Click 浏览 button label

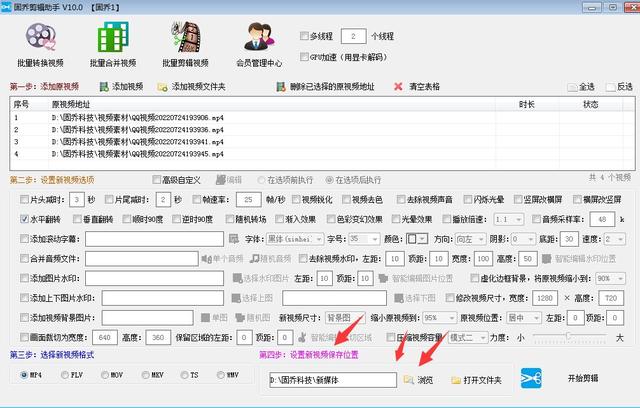pos(425,380)
